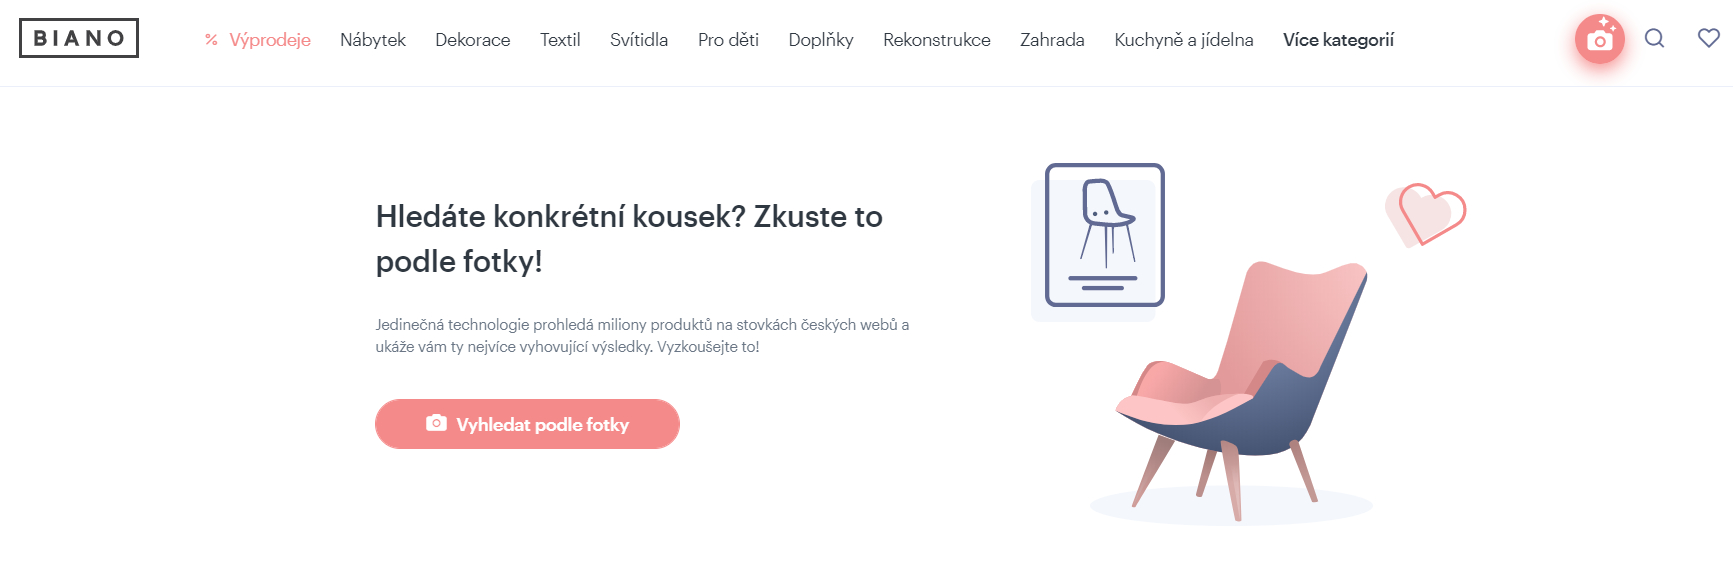Click the pink heart illustration

1426,214
